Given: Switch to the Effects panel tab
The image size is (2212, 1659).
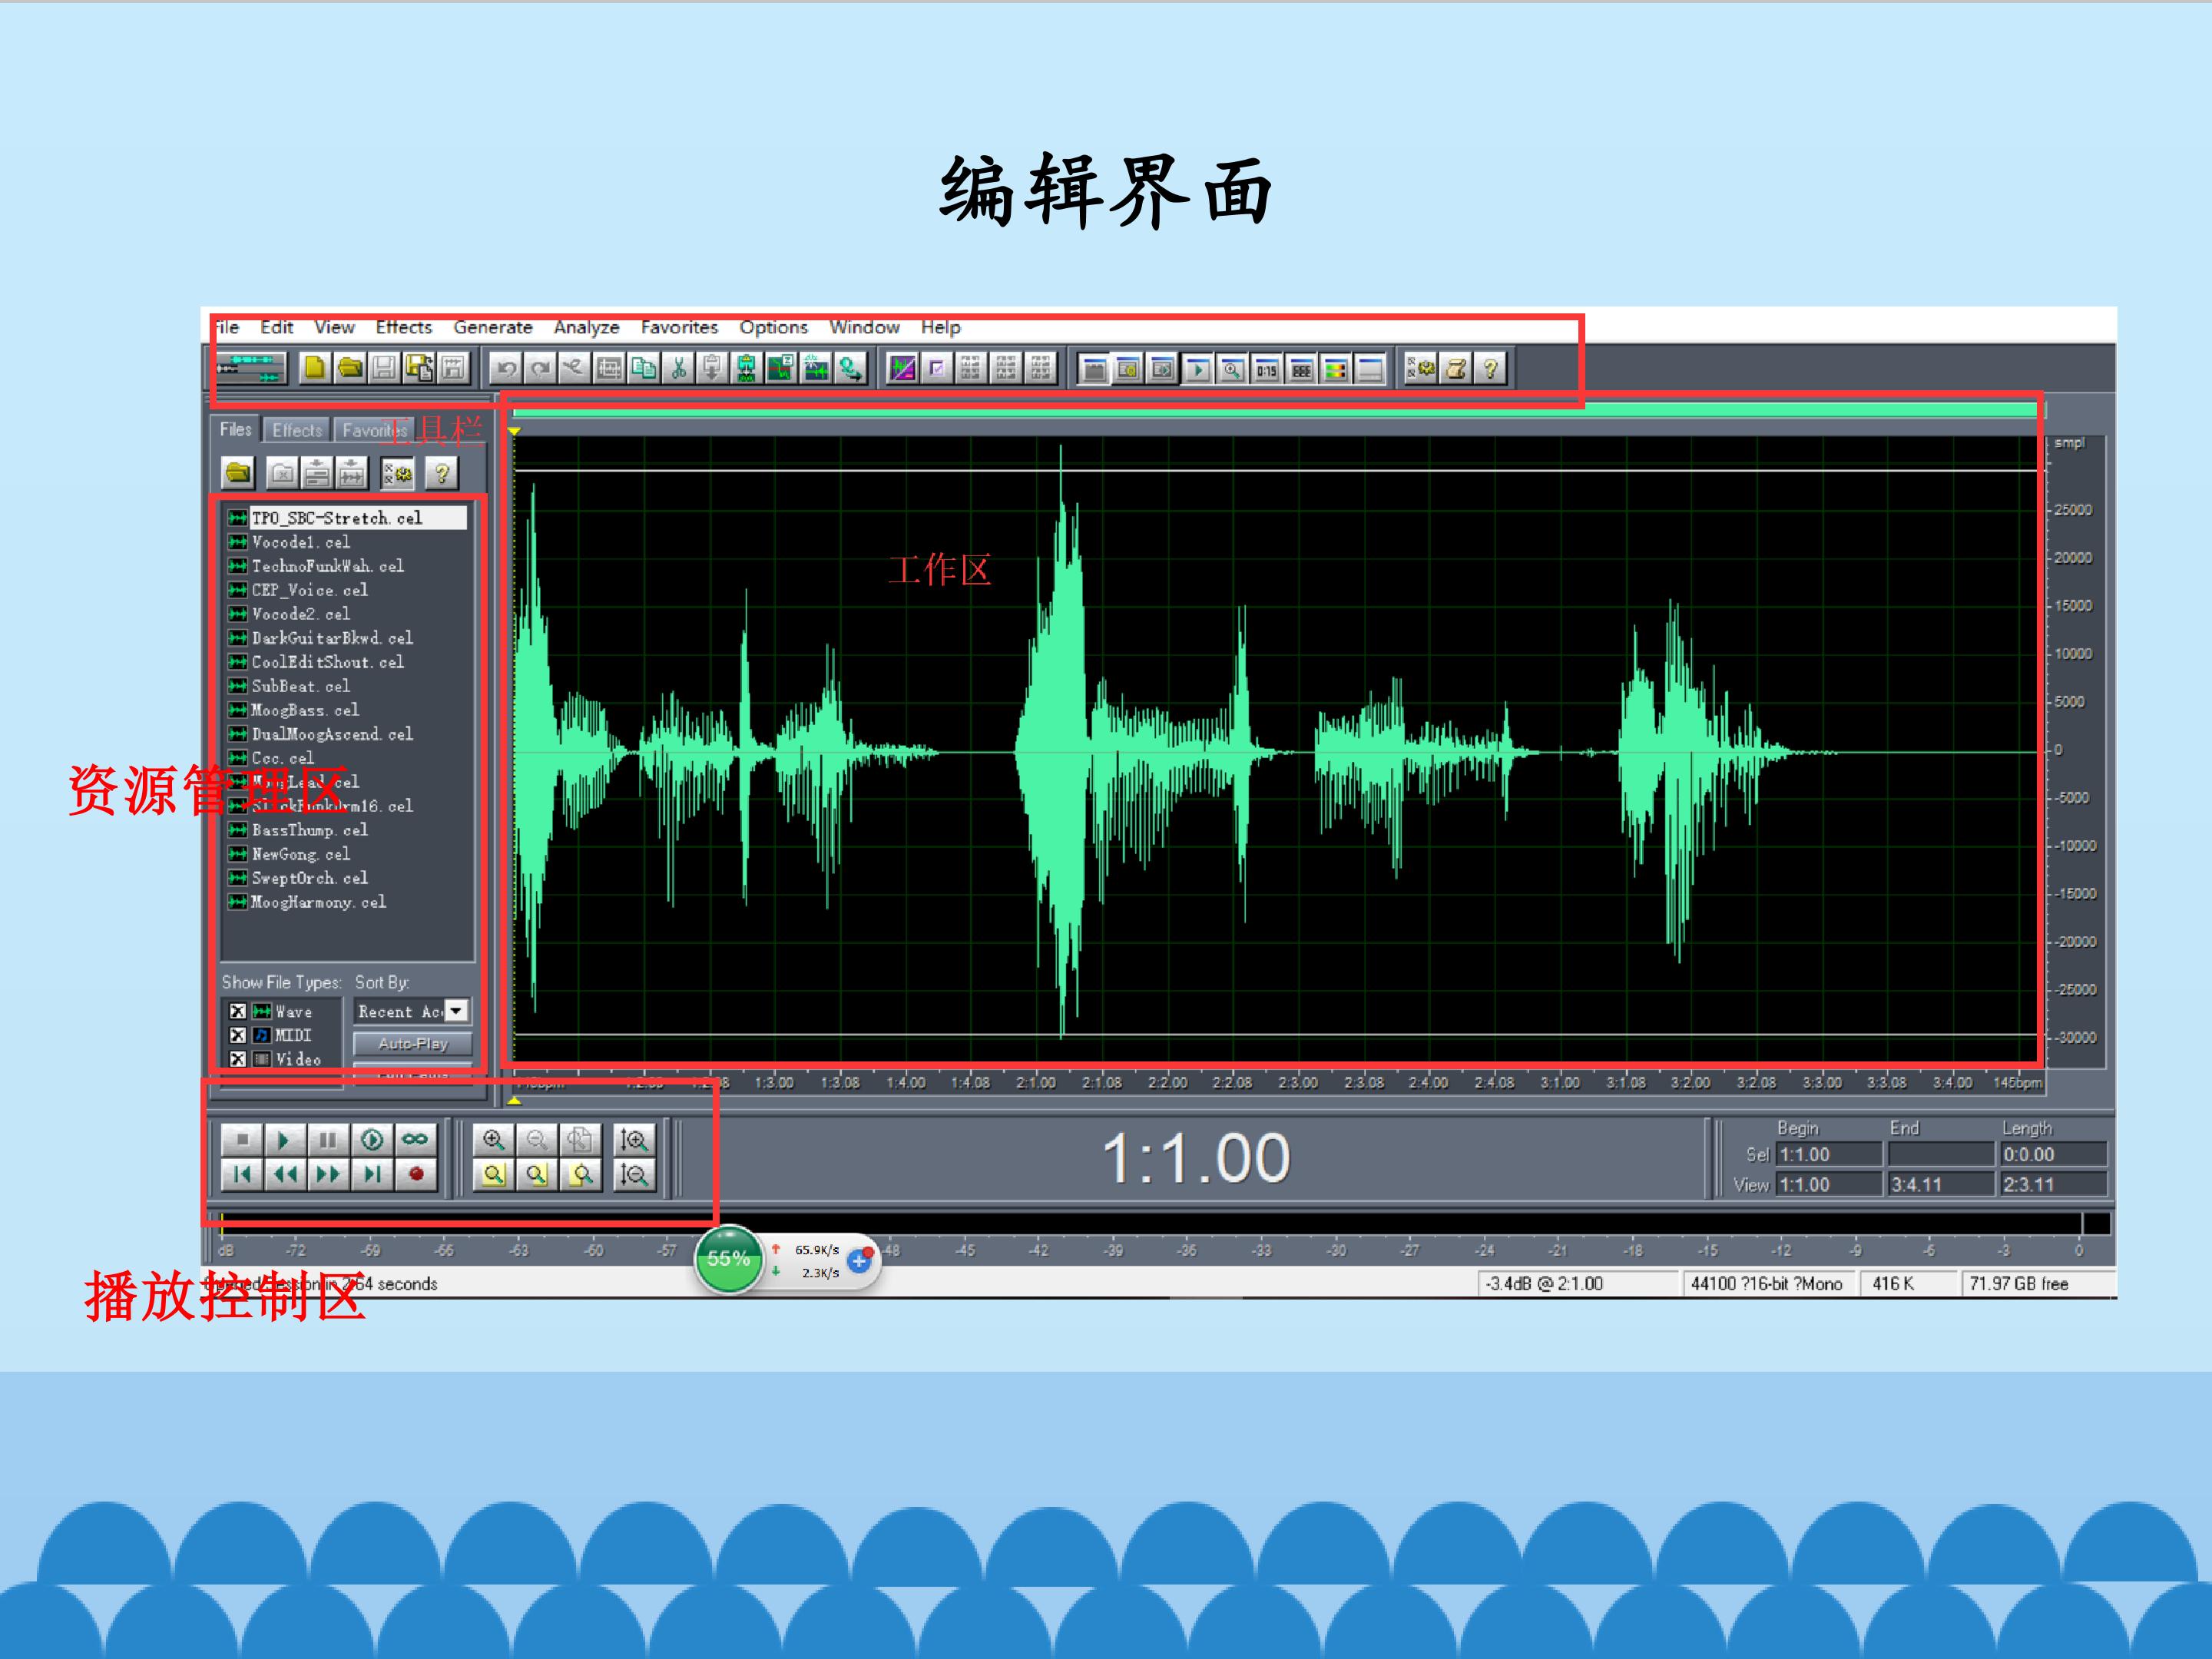Looking at the screenshot, I should coord(297,430).
